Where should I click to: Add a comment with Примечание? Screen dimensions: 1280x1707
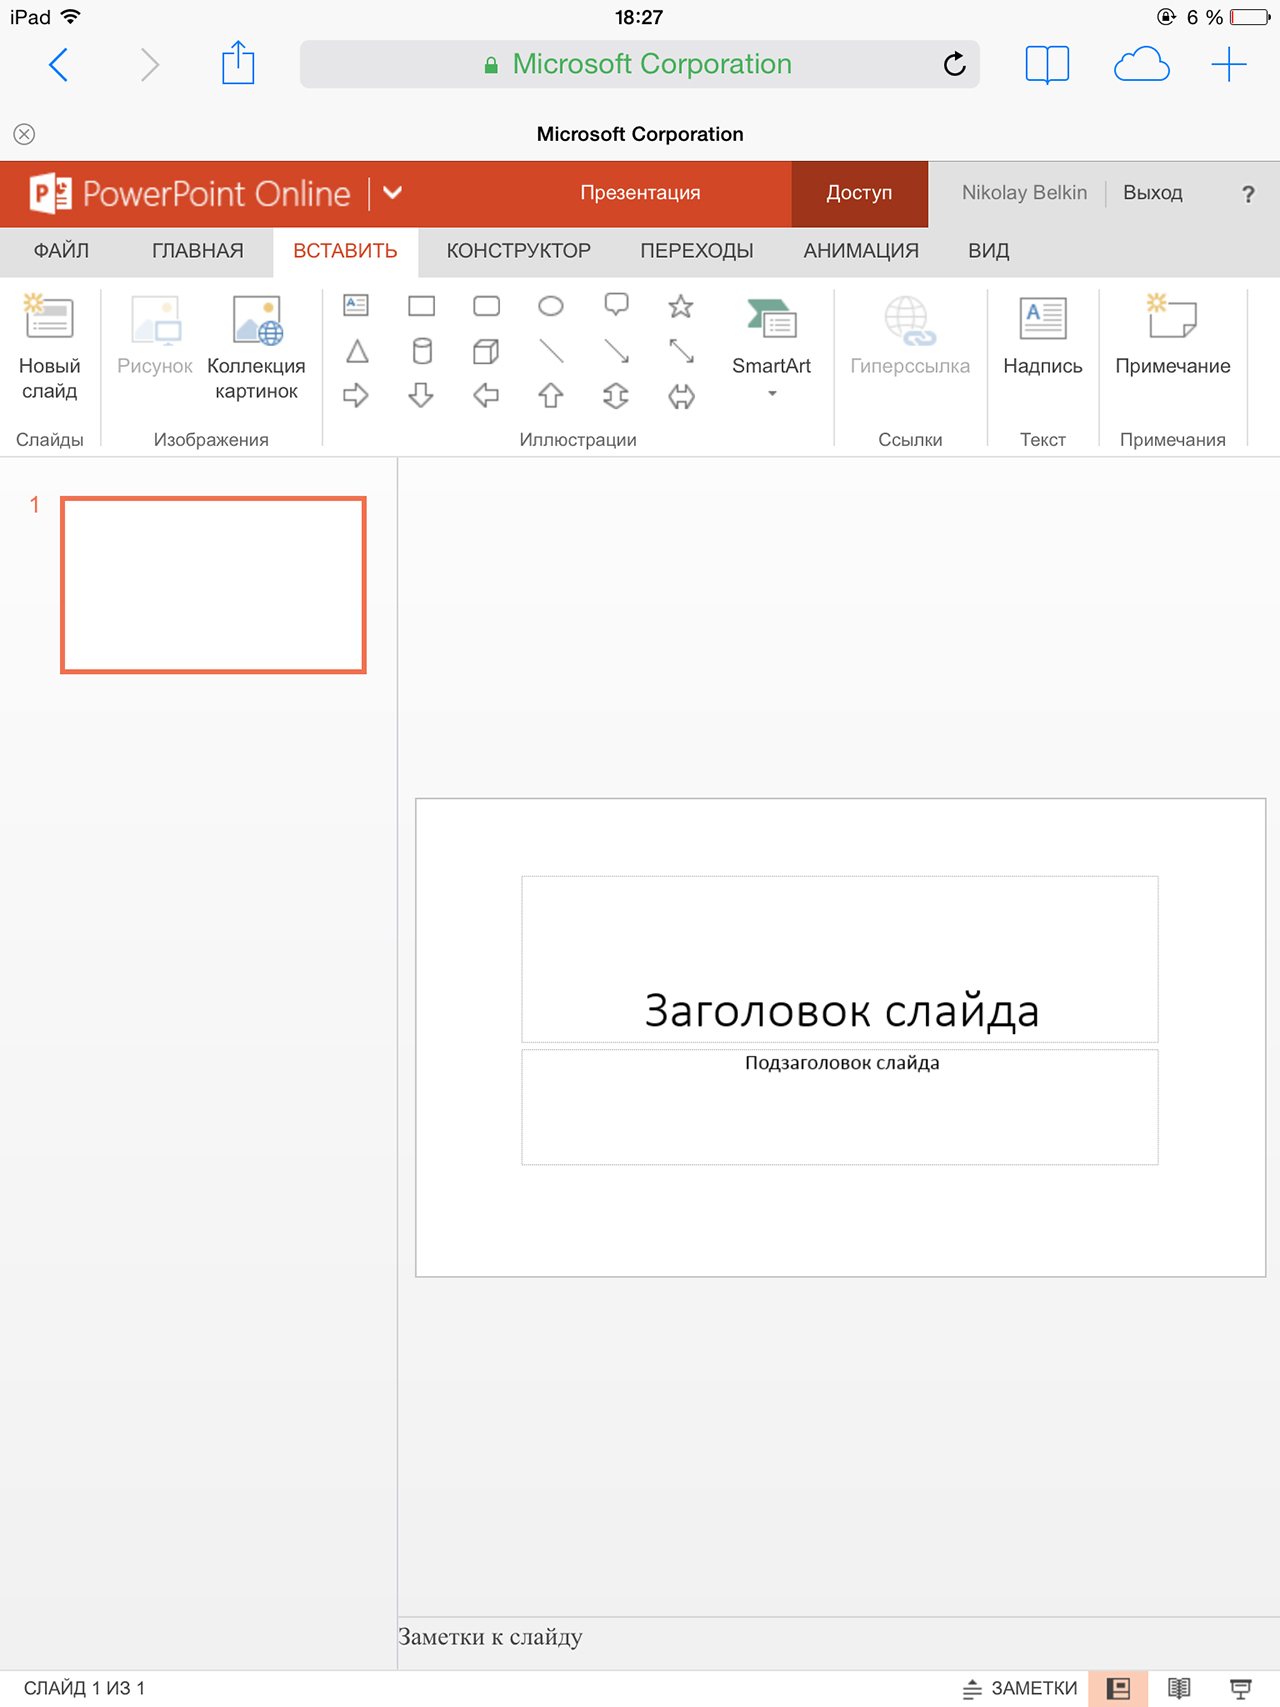coord(1172,336)
